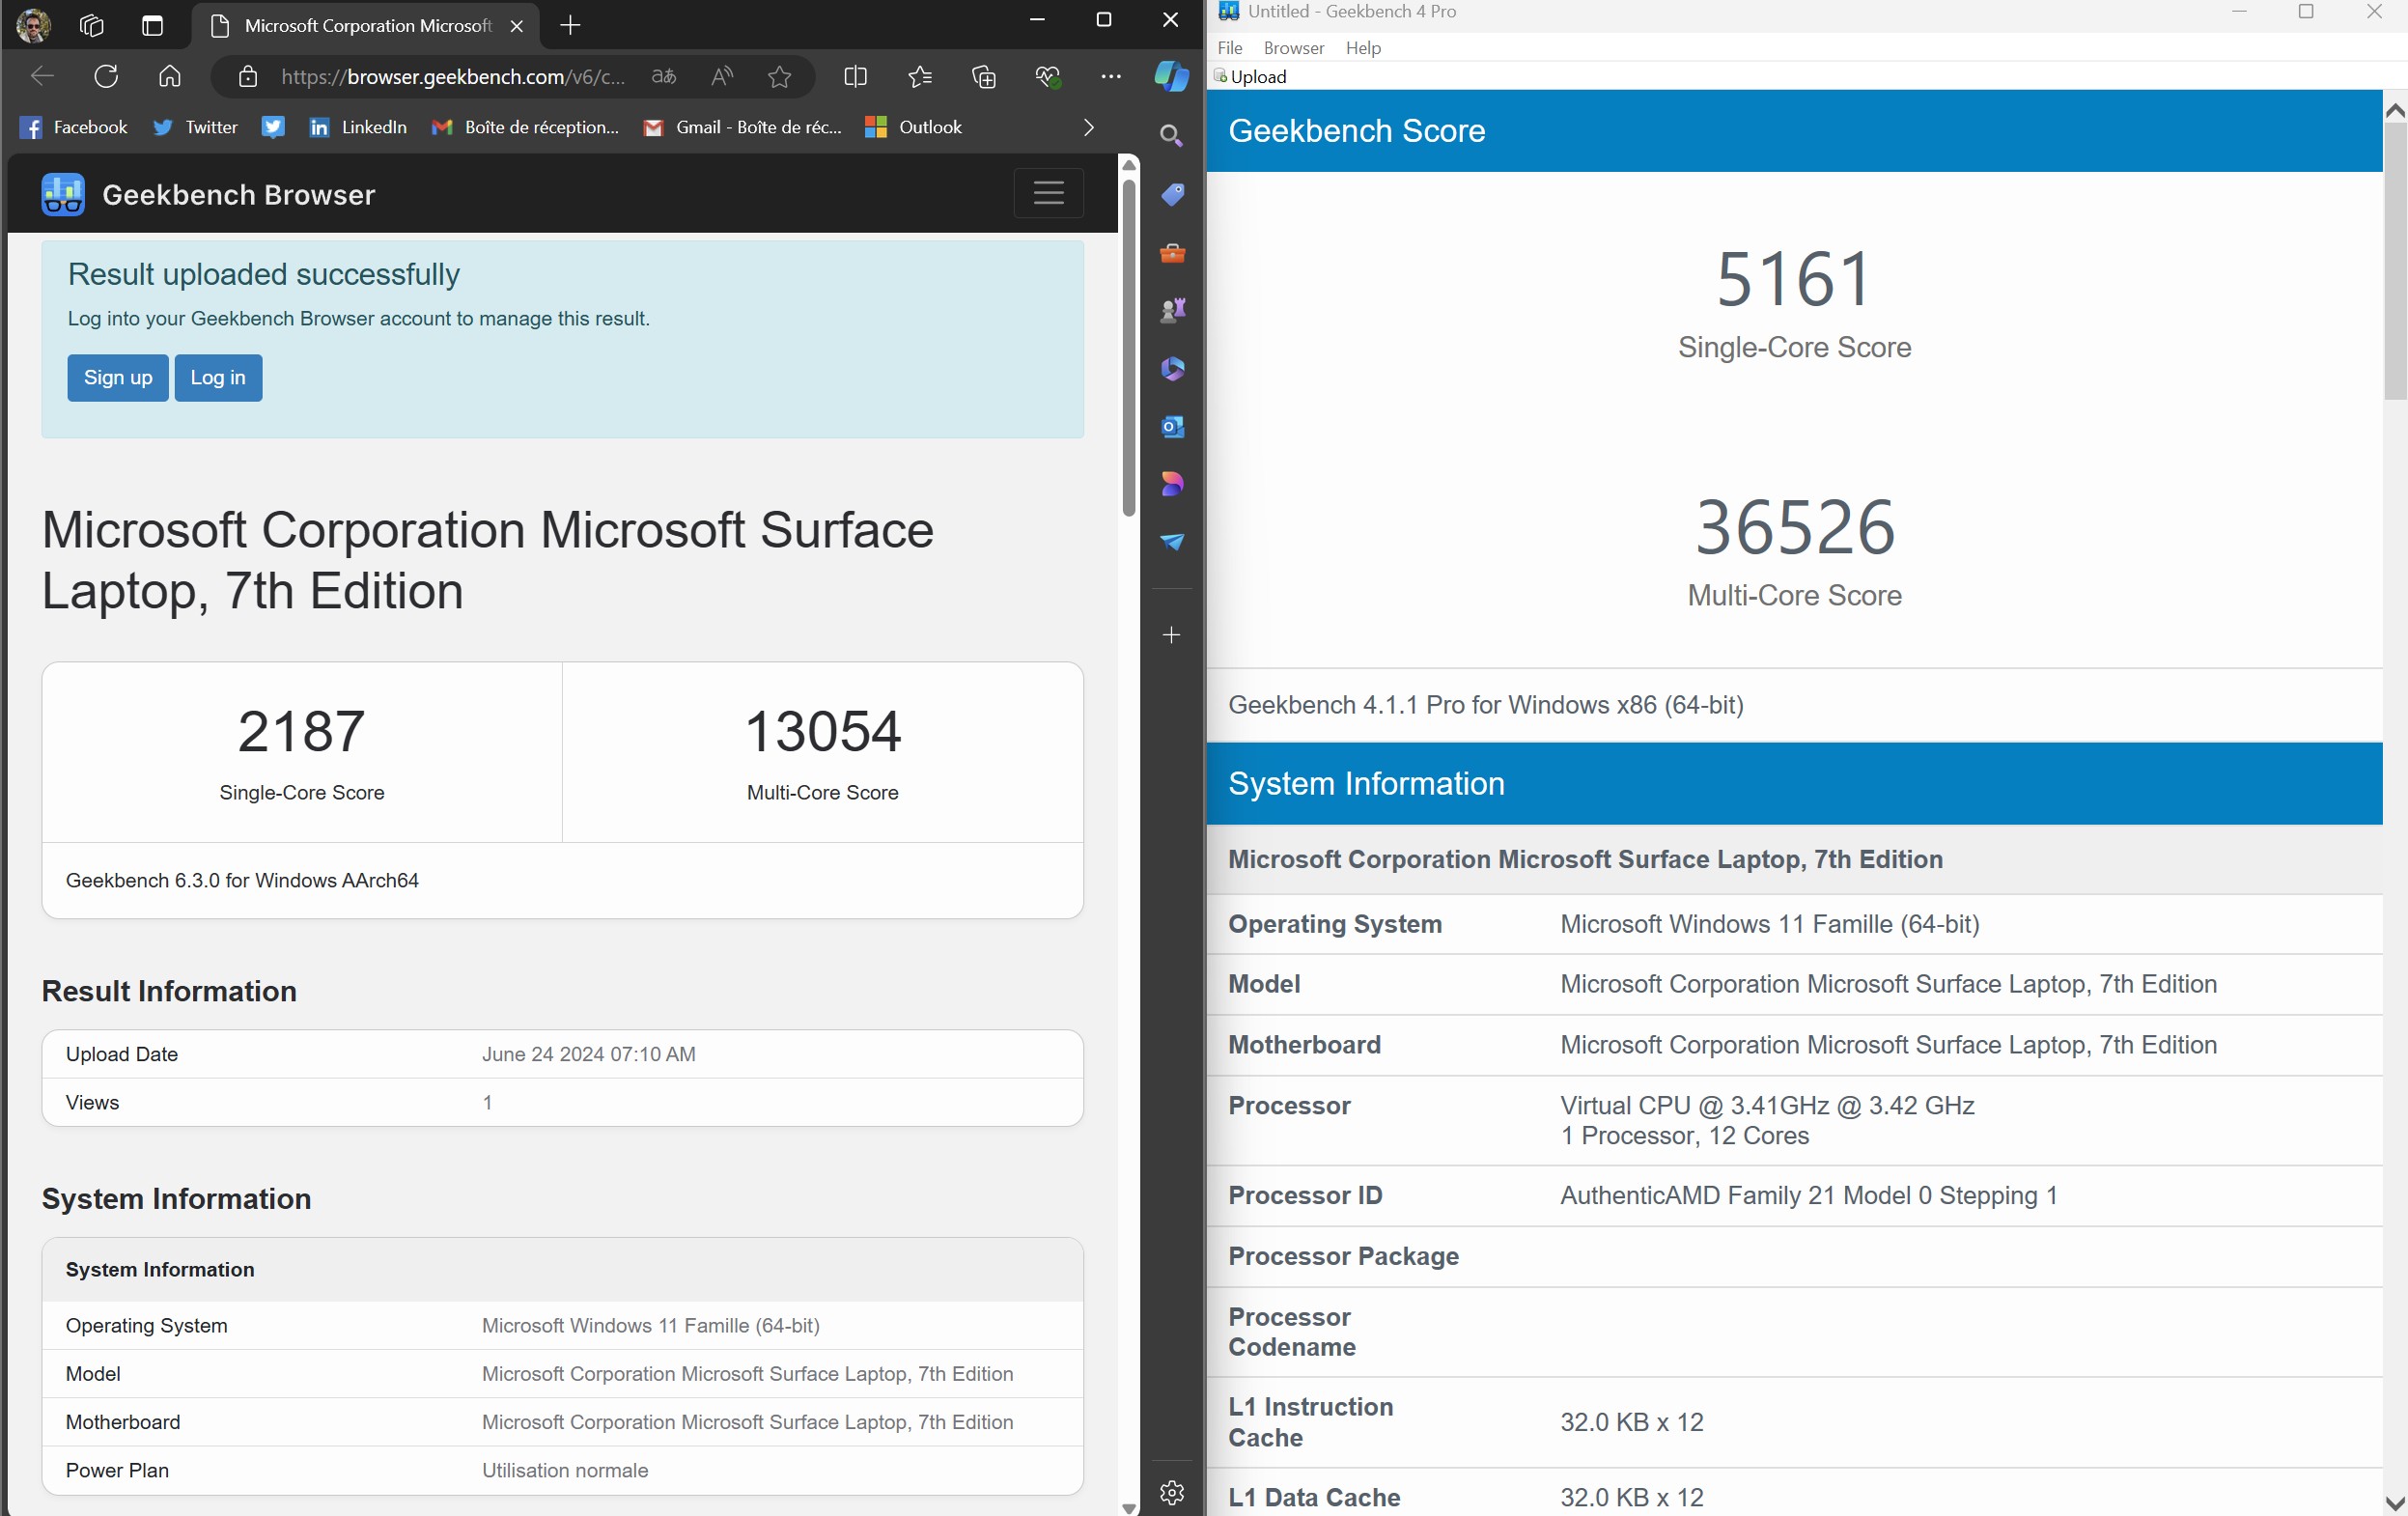Screen dimensions: 2408x1516
Task: Toggle the split screen icon
Action: click(855, 76)
